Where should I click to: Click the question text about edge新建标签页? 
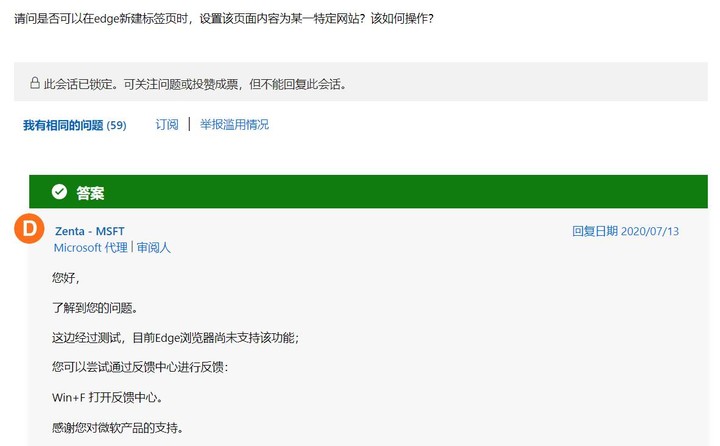click(x=224, y=18)
